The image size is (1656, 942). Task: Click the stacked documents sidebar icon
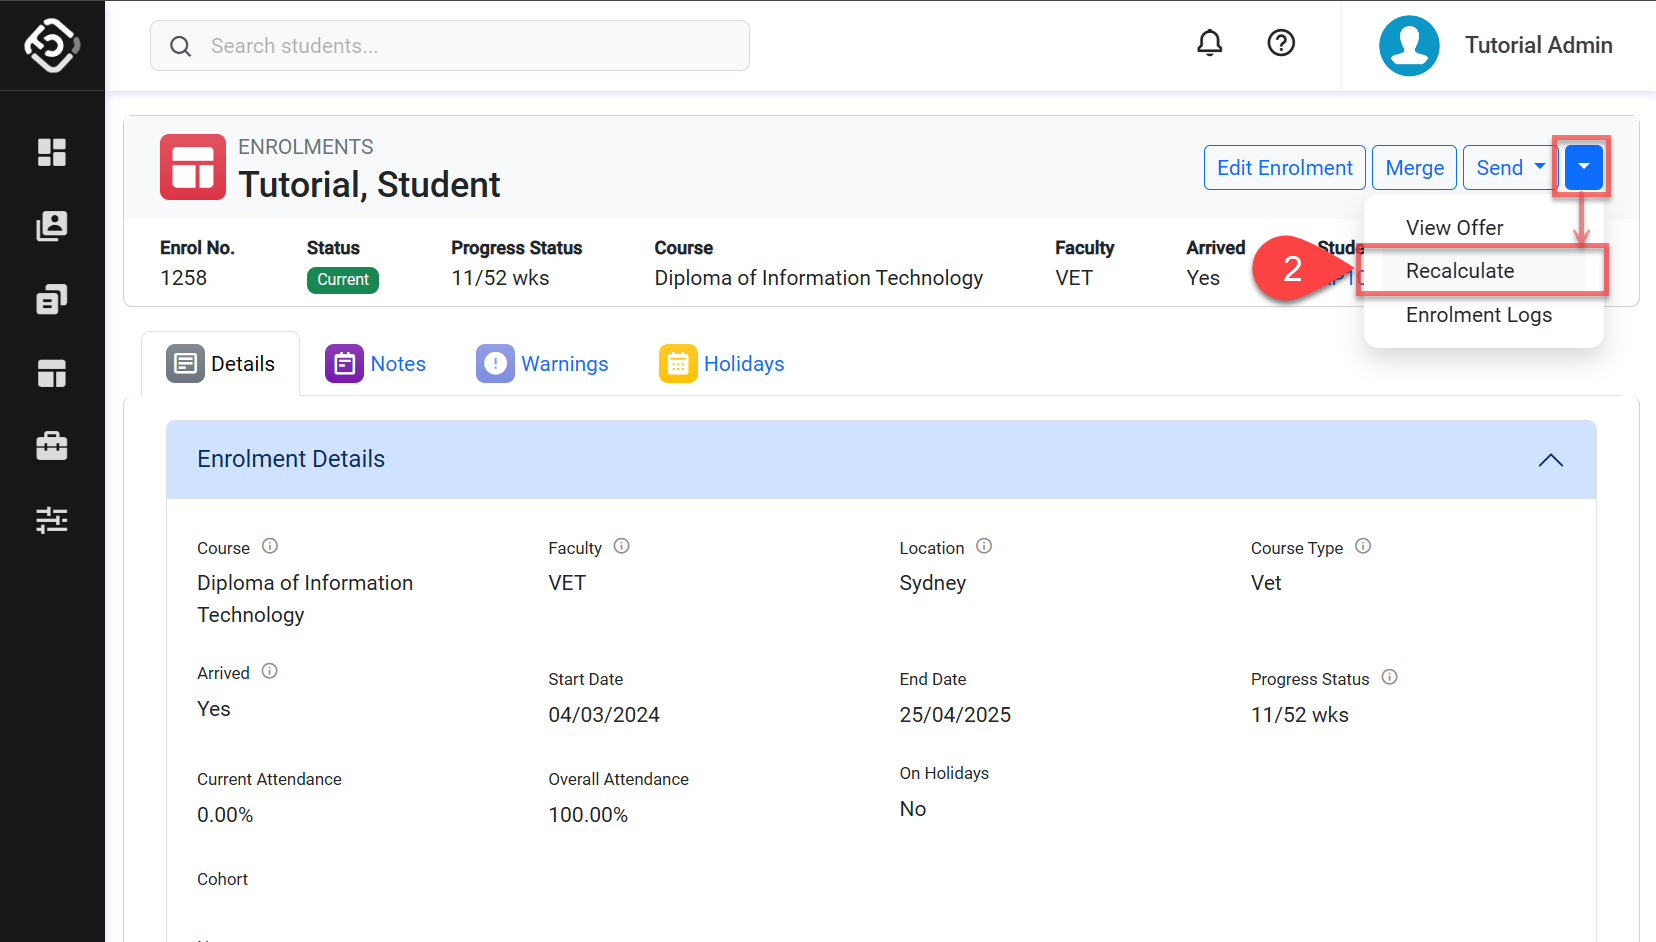(52, 299)
